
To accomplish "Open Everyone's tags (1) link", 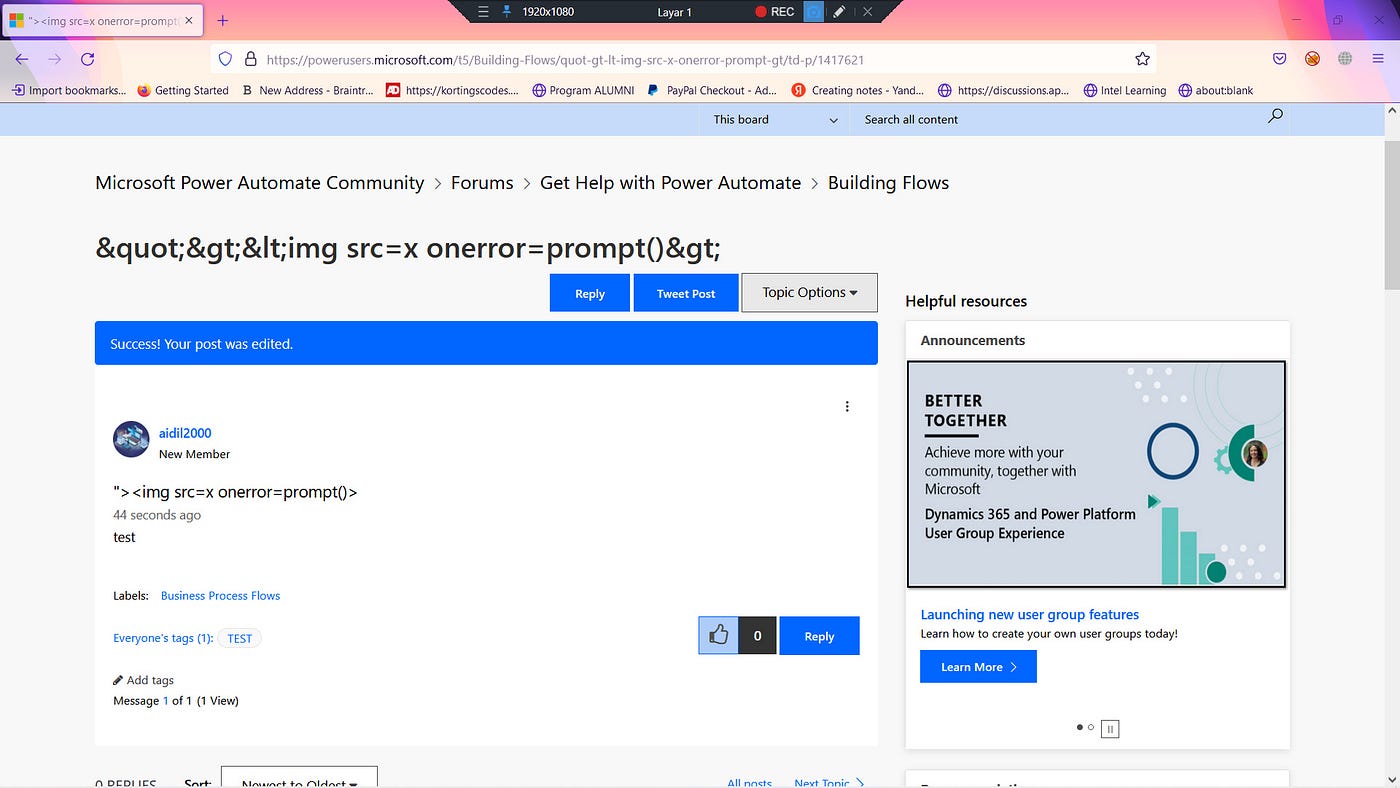I will (x=163, y=638).
